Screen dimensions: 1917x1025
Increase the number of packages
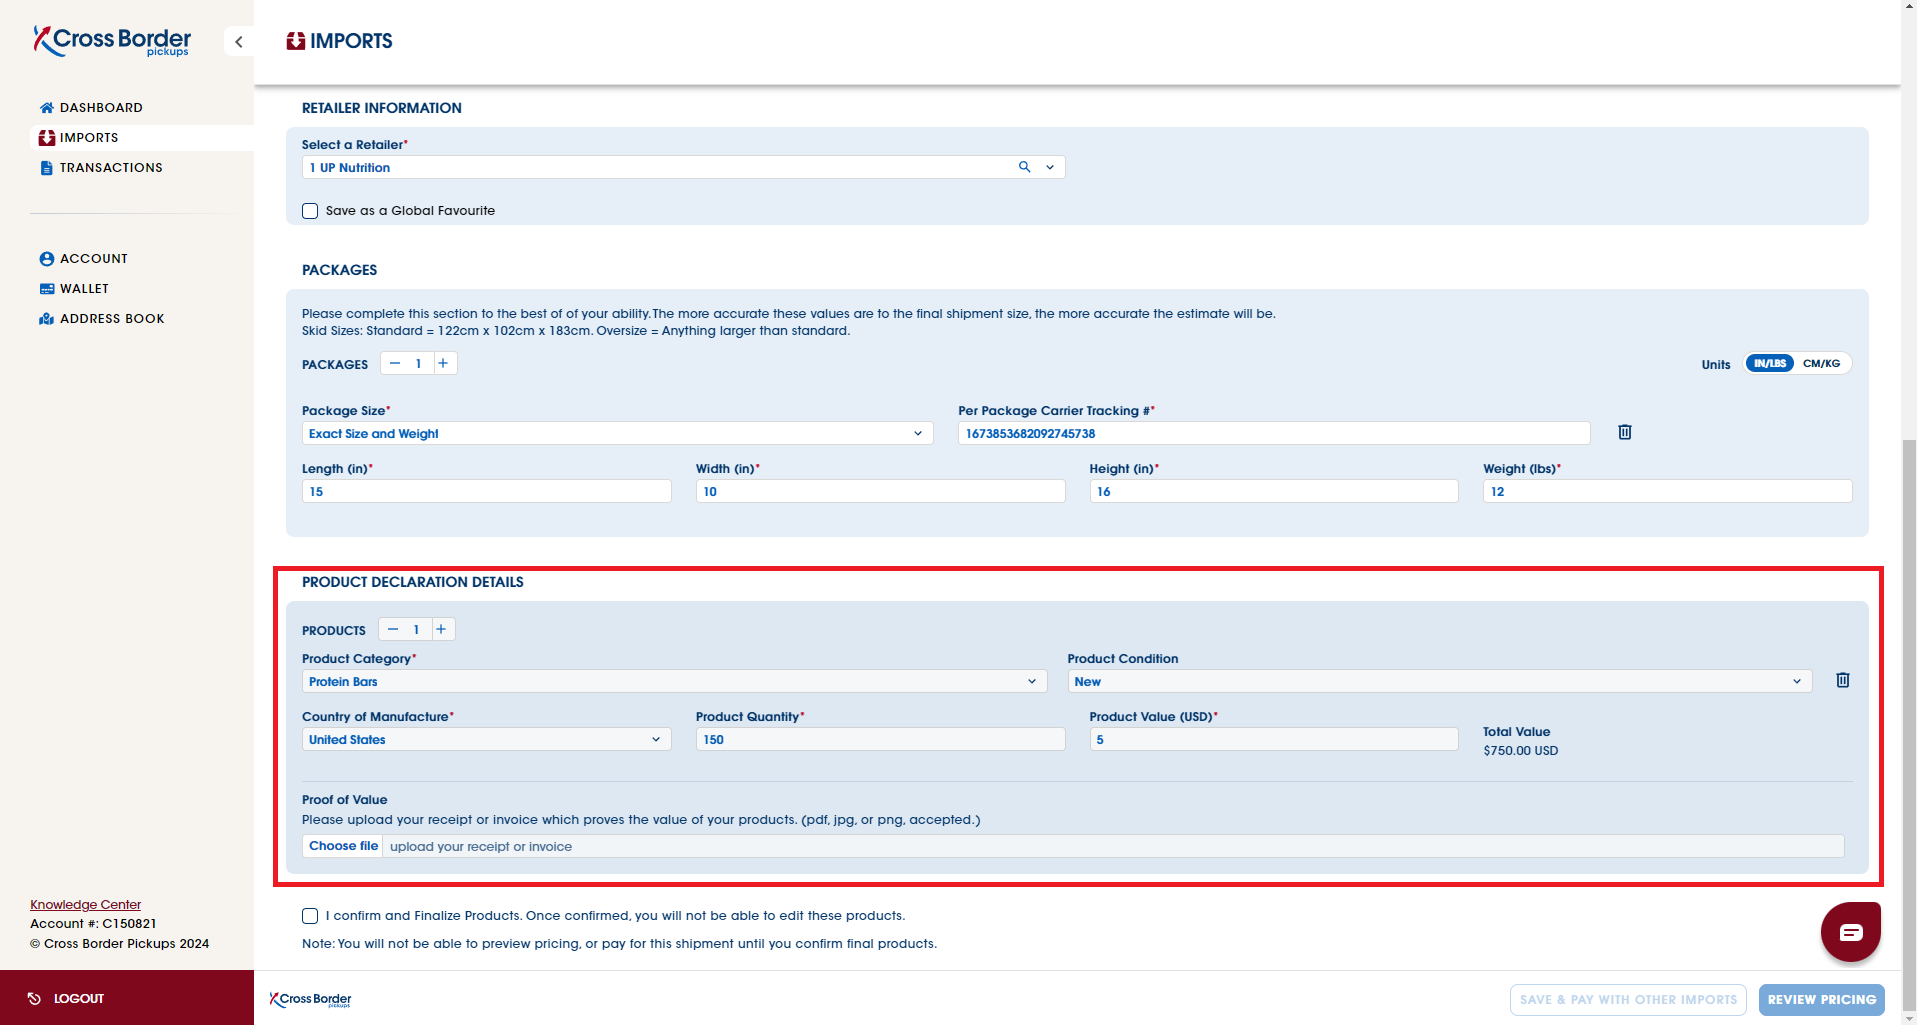(x=443, y=363)
